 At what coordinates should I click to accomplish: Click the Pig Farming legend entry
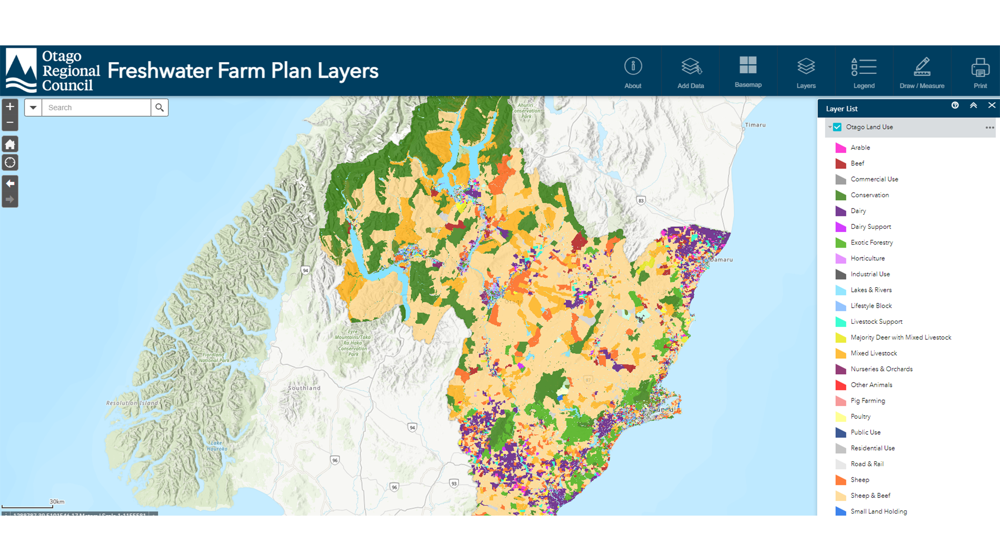pos(867,401)
